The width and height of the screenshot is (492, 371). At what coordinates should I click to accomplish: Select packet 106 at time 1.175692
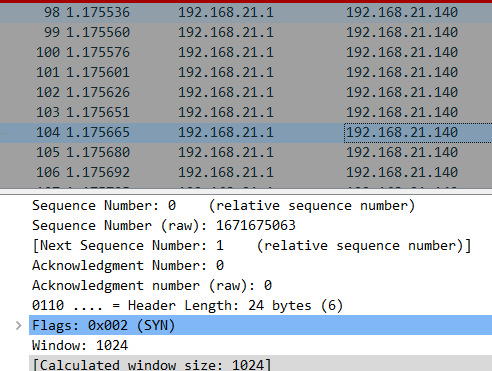tap(246, 172)
